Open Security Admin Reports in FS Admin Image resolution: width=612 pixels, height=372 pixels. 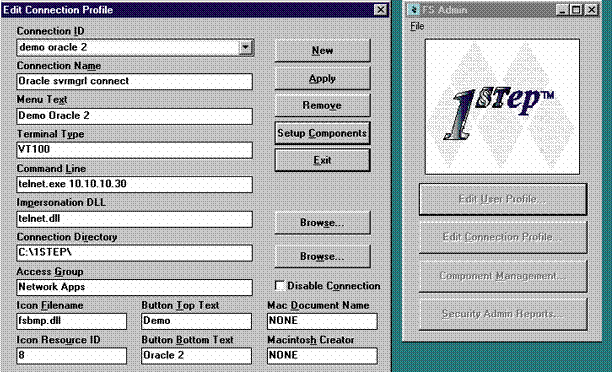click(x=503, y=314)
